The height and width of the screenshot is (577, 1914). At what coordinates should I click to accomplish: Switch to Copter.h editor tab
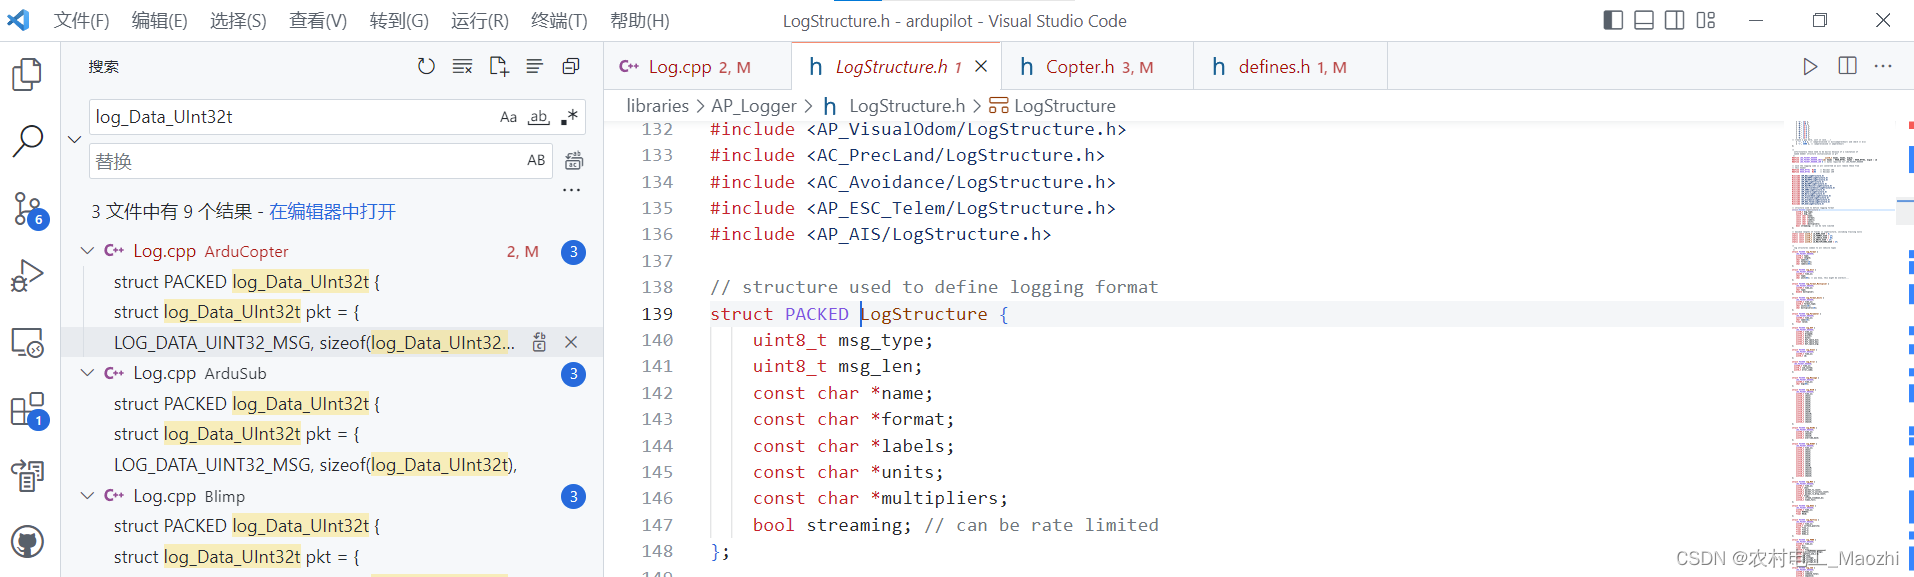point(1097,67)
